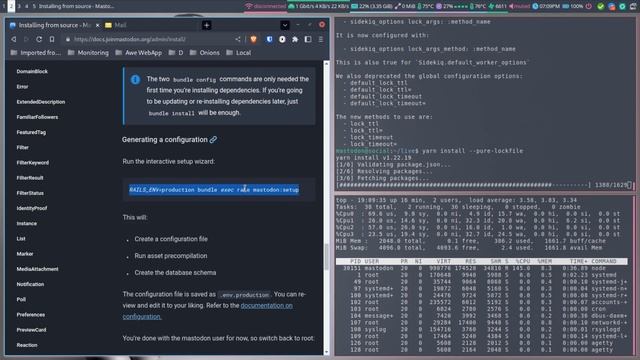Open Marker entry in docs sidebar
This screenshot has height=360, width=640.
coord(25,253)
